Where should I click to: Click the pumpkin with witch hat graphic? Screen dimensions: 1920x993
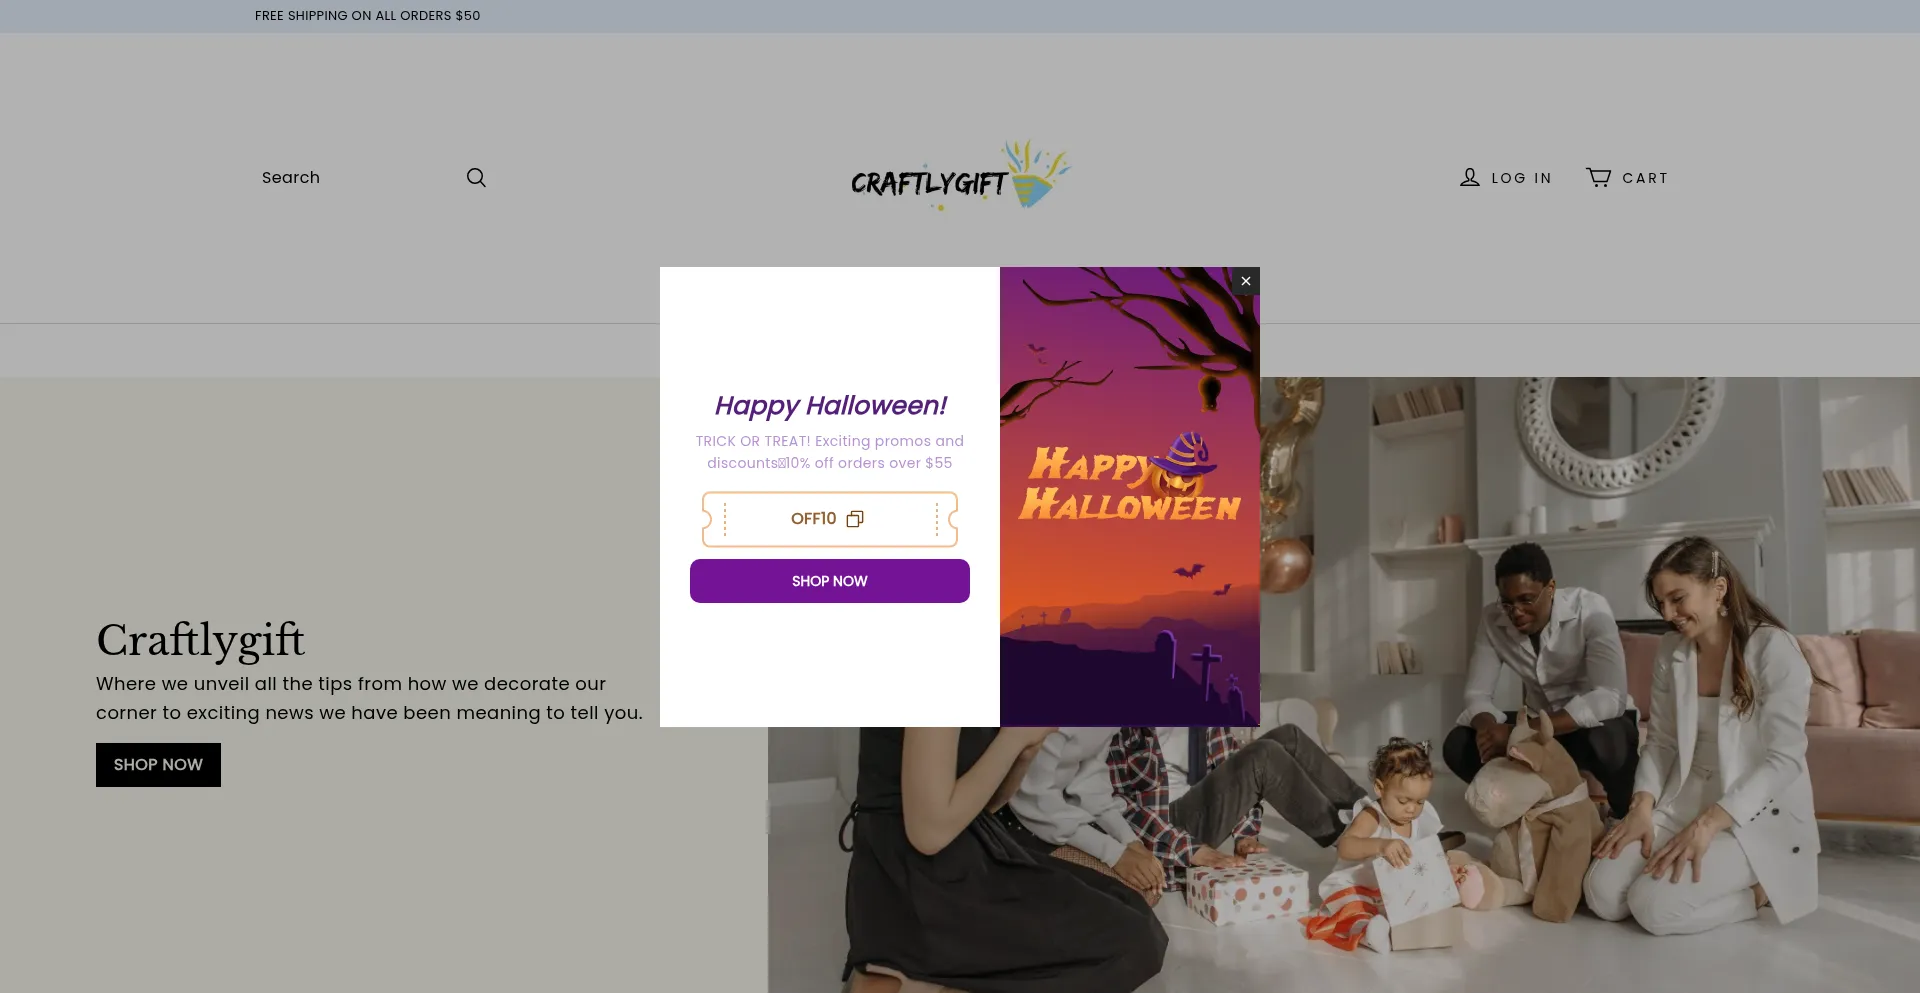tap(1182, 464)
